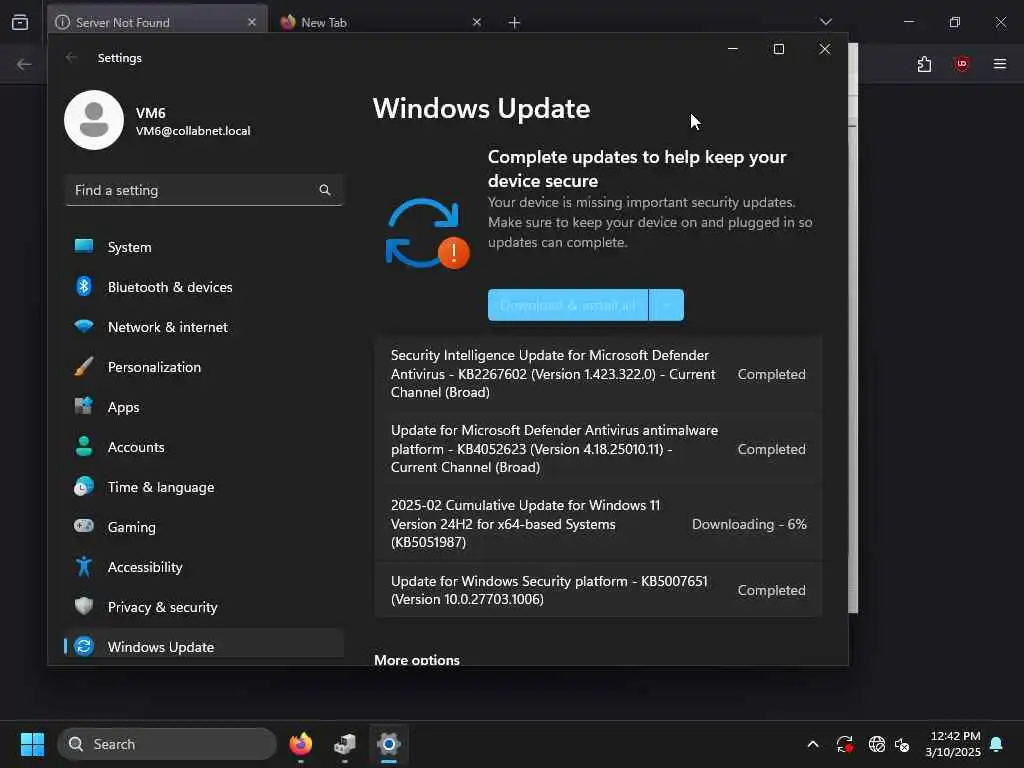Expand the hidden tray icons chevron

click(x=813, y=744)
